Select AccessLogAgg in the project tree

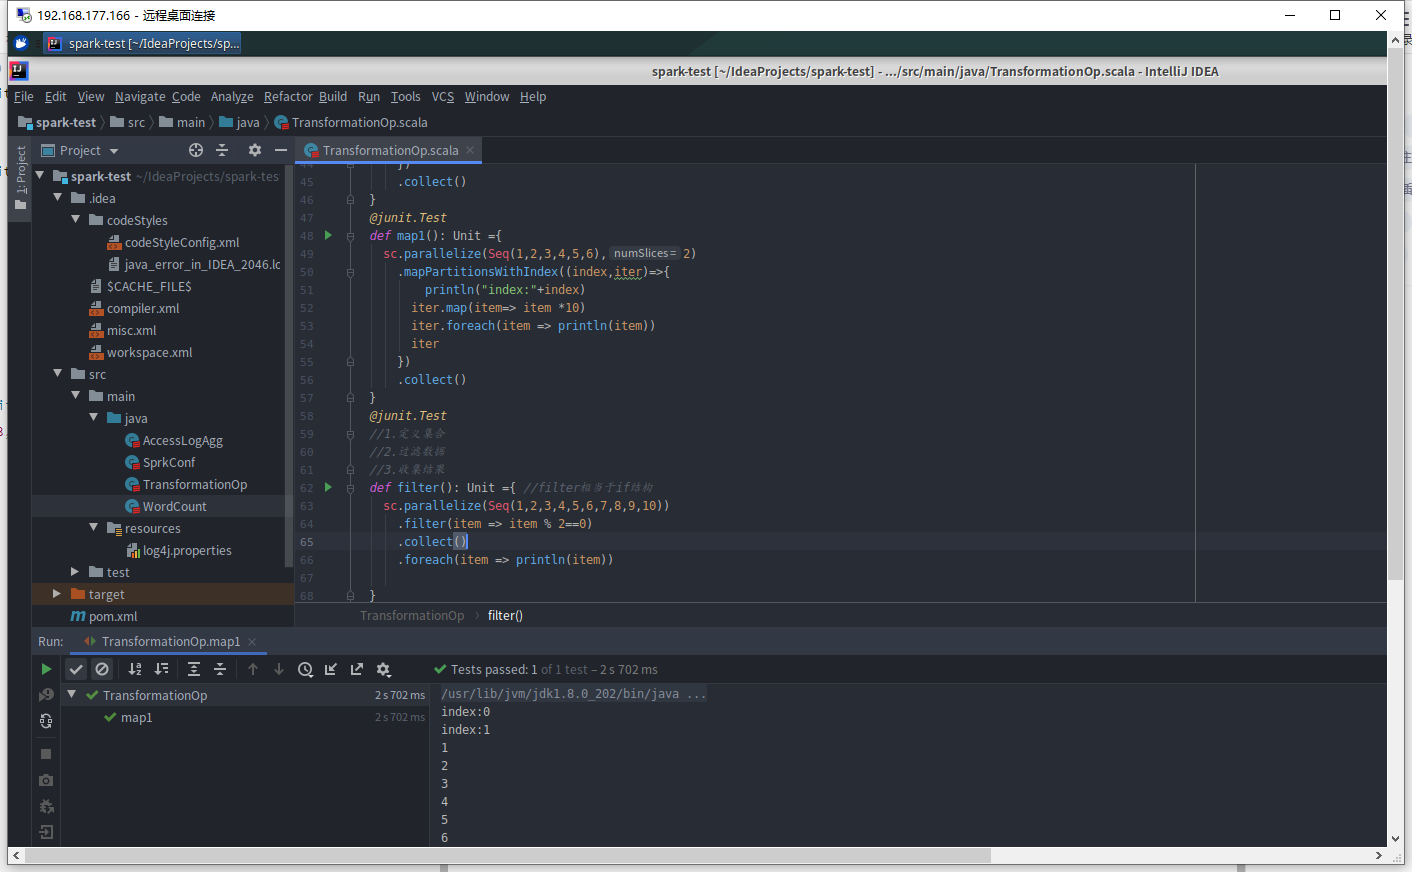coord(183,441)
